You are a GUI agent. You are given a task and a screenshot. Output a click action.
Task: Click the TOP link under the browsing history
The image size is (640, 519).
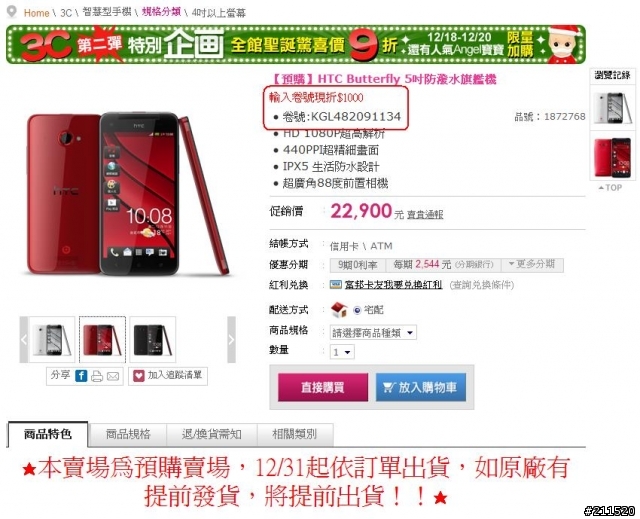coord(610,188)
